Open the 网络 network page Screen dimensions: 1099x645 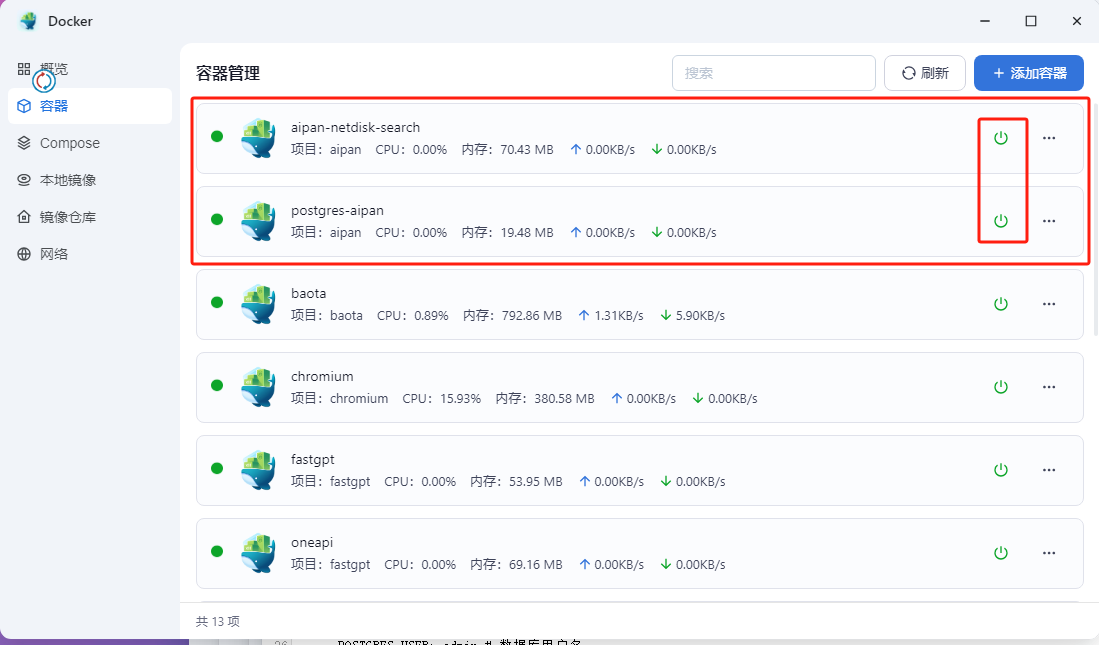coord(54,254)
